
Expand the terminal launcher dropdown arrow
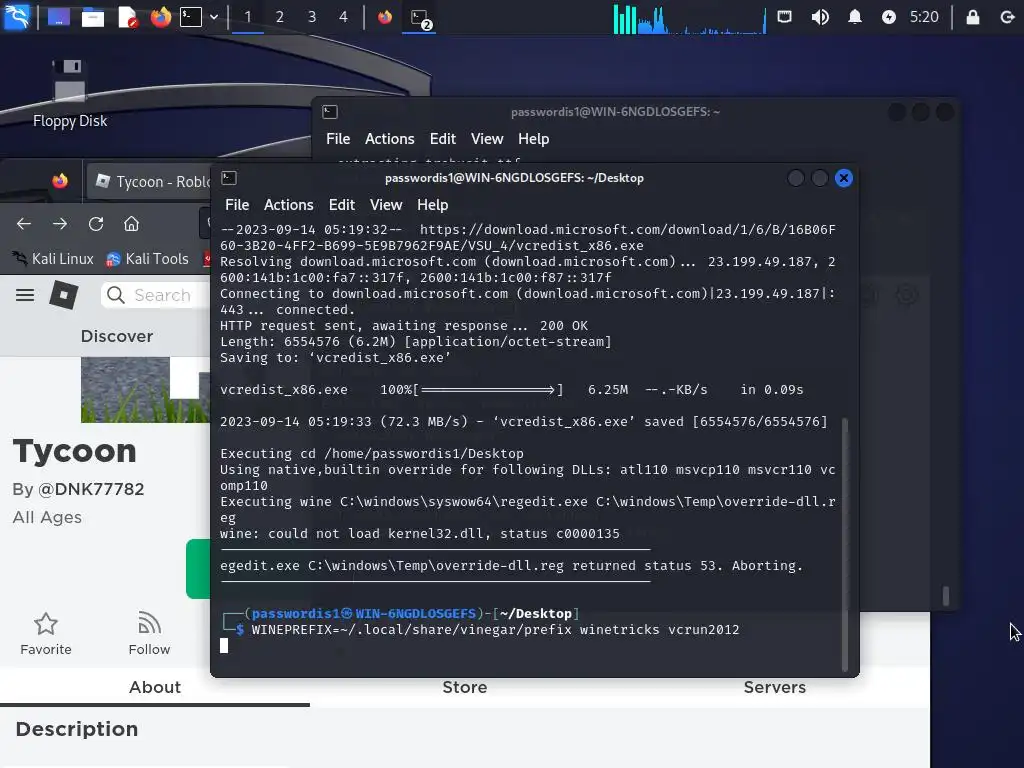pyautogui.click(x=214, y=17)
